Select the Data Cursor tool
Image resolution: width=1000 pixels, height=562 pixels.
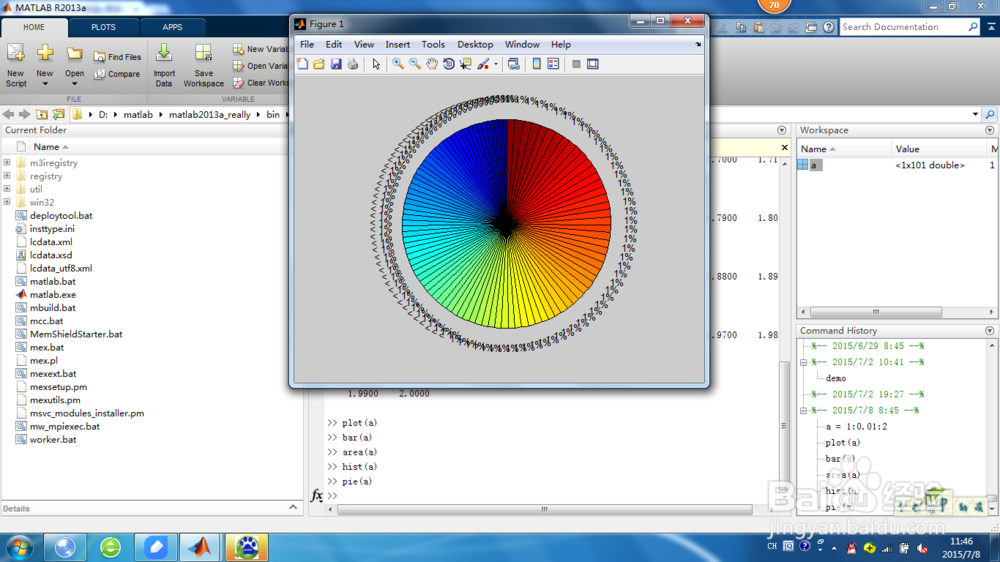466,64
